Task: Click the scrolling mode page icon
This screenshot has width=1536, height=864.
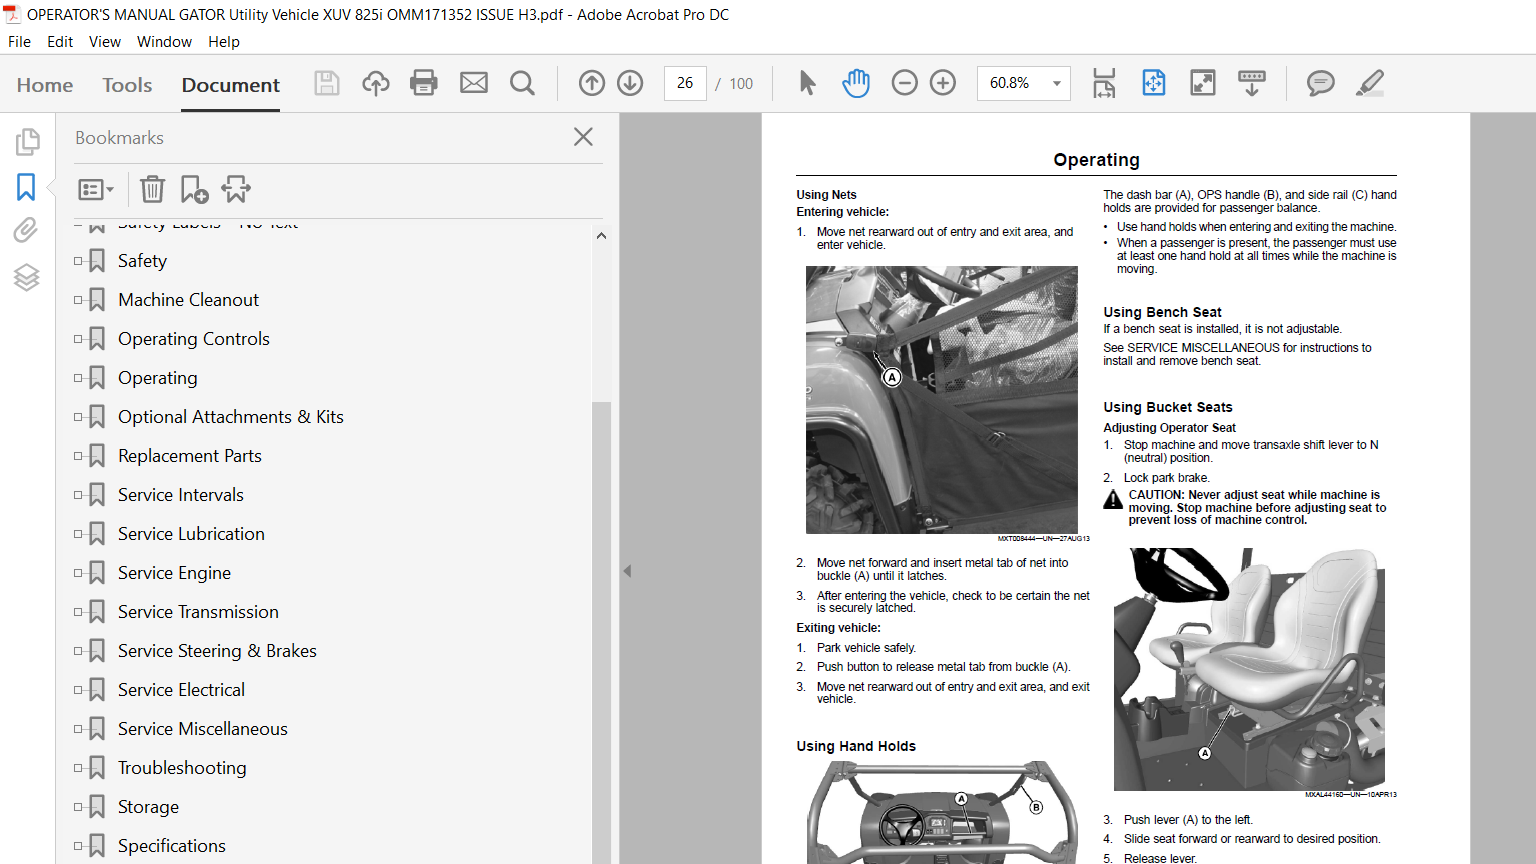Action: click(1104, 83)
